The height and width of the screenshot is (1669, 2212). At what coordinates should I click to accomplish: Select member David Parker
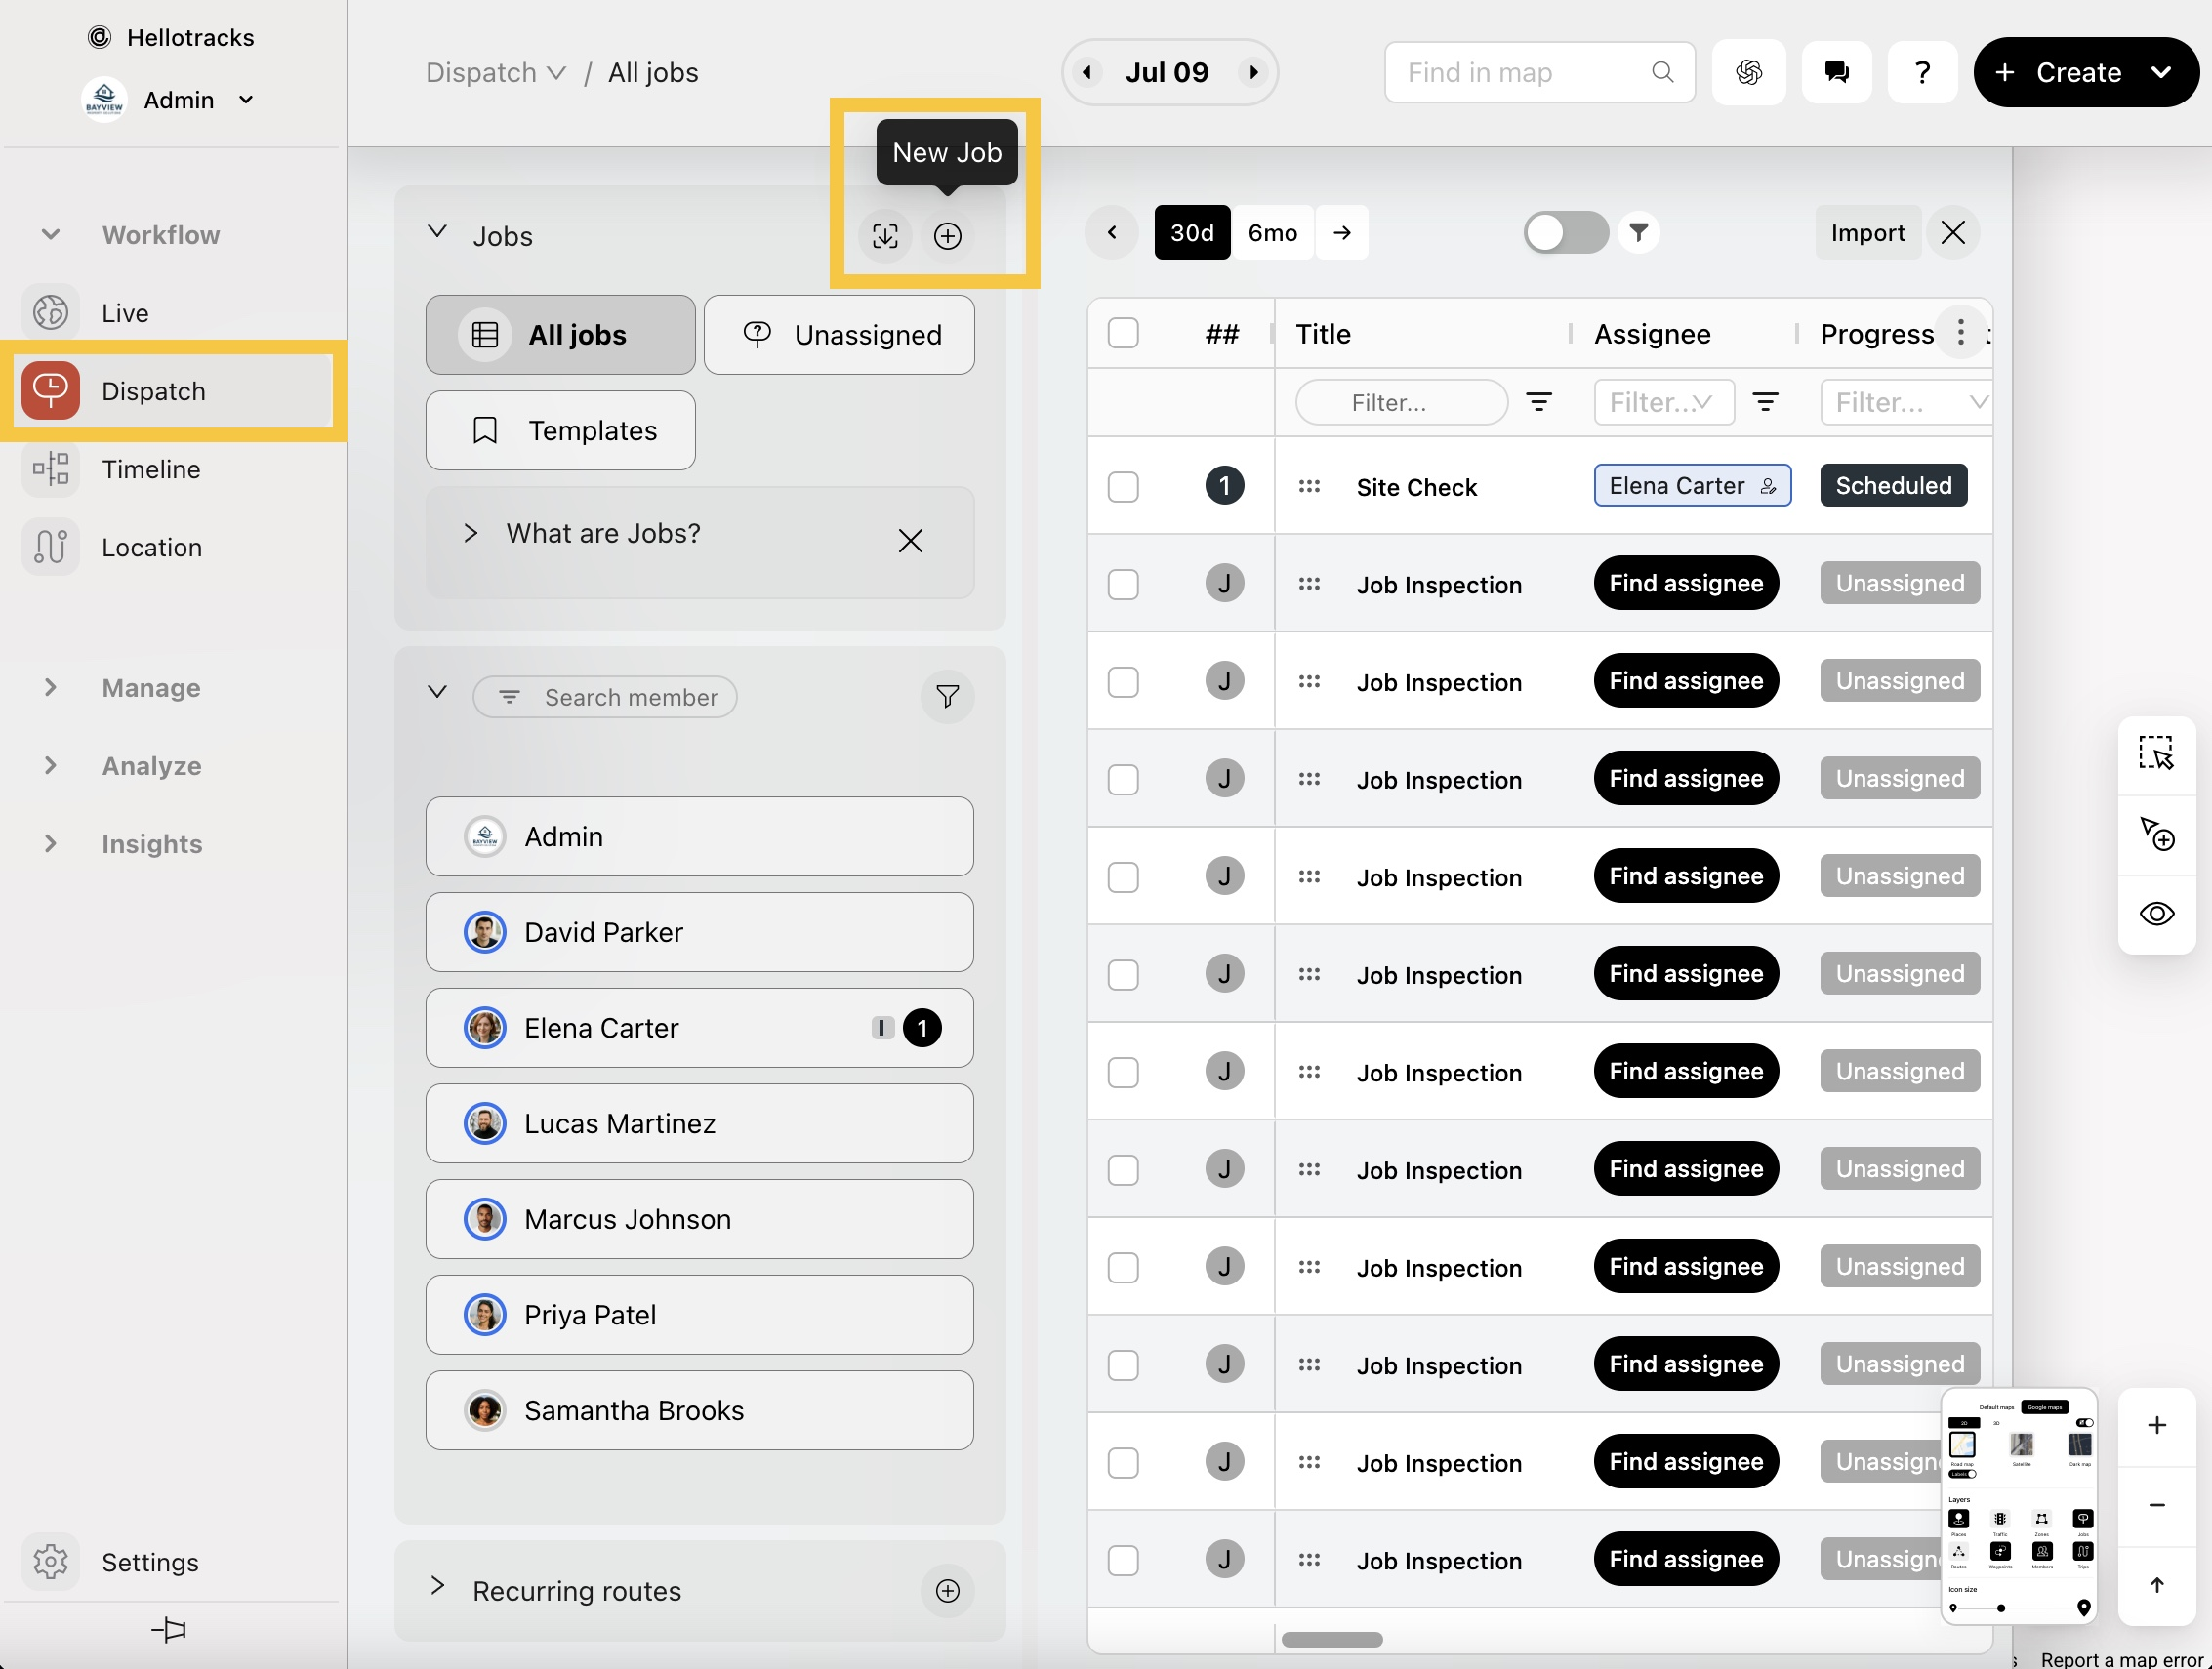pos(699,932)
